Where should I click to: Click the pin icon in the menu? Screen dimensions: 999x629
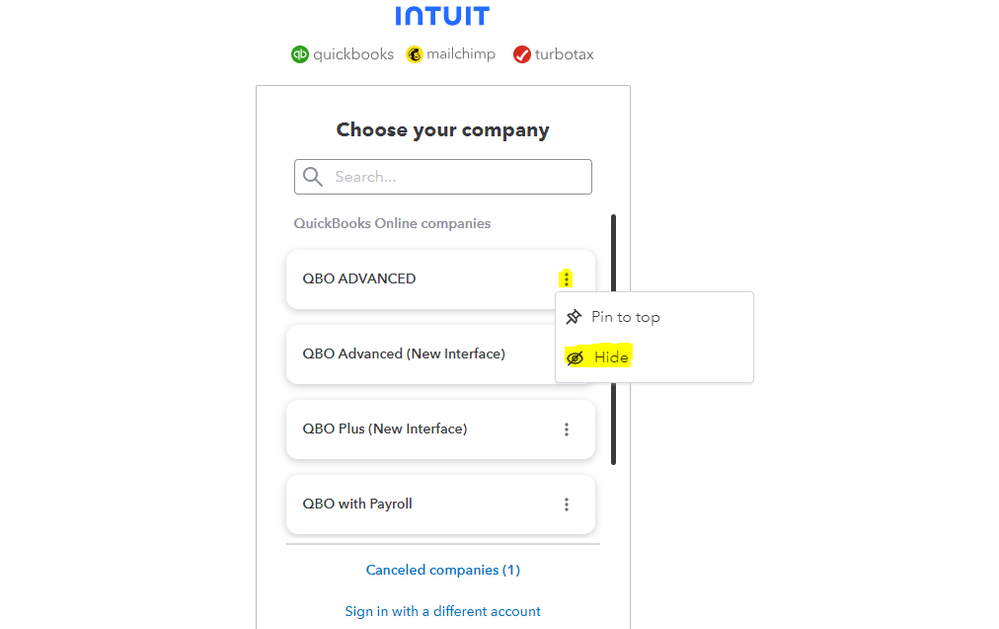(x=574, y=317)
